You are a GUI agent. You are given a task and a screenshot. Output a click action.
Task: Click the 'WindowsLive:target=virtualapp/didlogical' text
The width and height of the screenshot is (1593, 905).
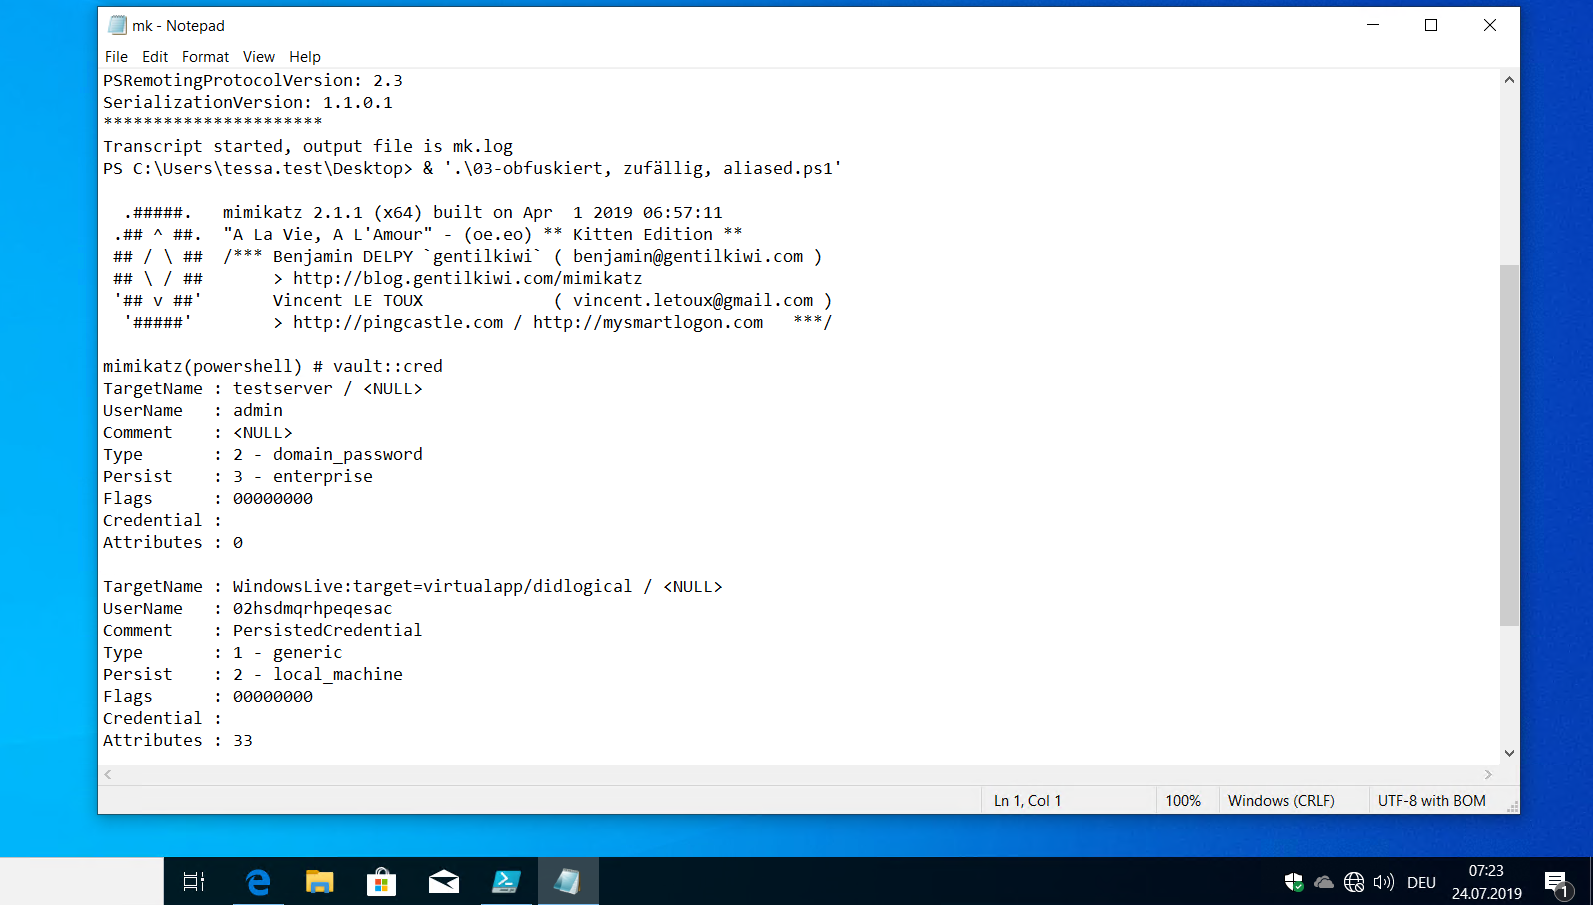tap(433, 586)
